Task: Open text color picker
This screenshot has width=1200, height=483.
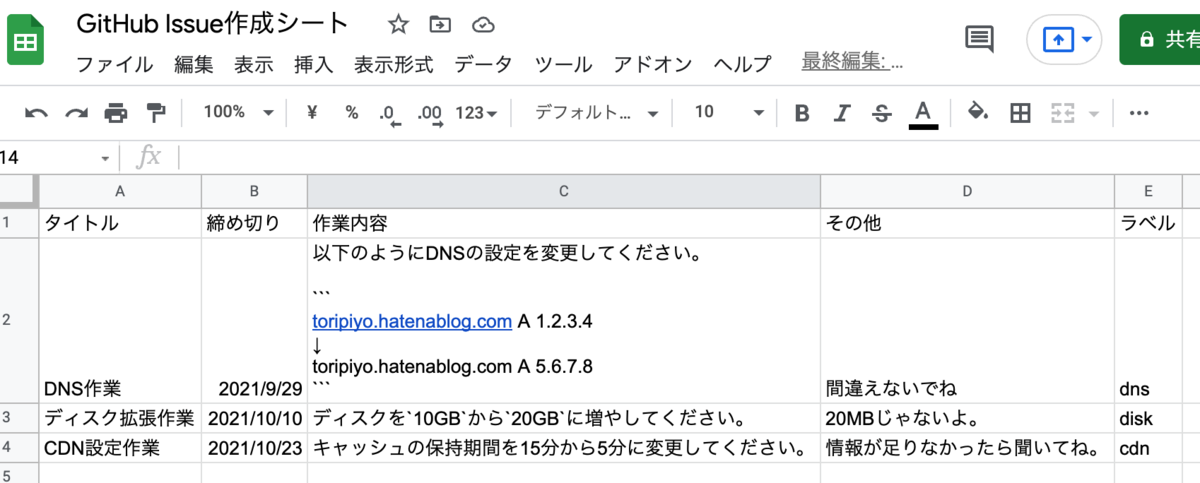Action: pos(923,113)
